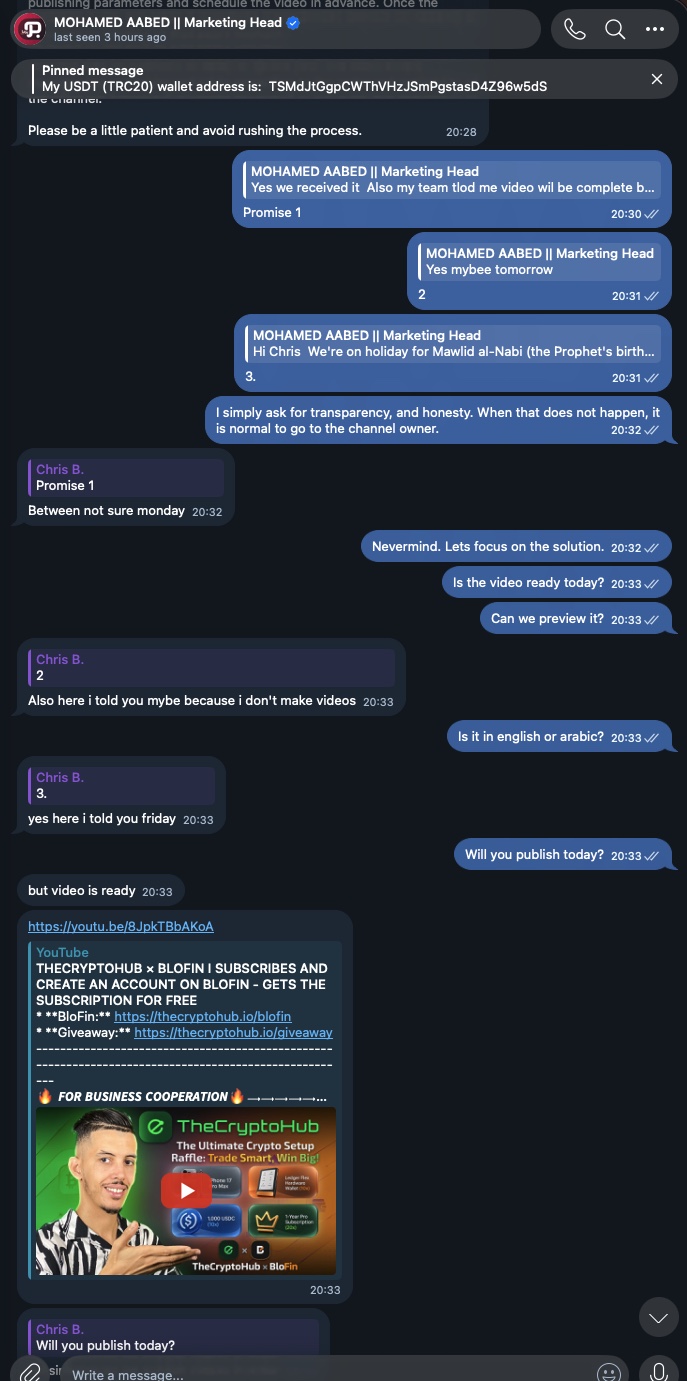Open quoted reply 'Yes we received it'
Screen dimensions: 687x1381
451,180
